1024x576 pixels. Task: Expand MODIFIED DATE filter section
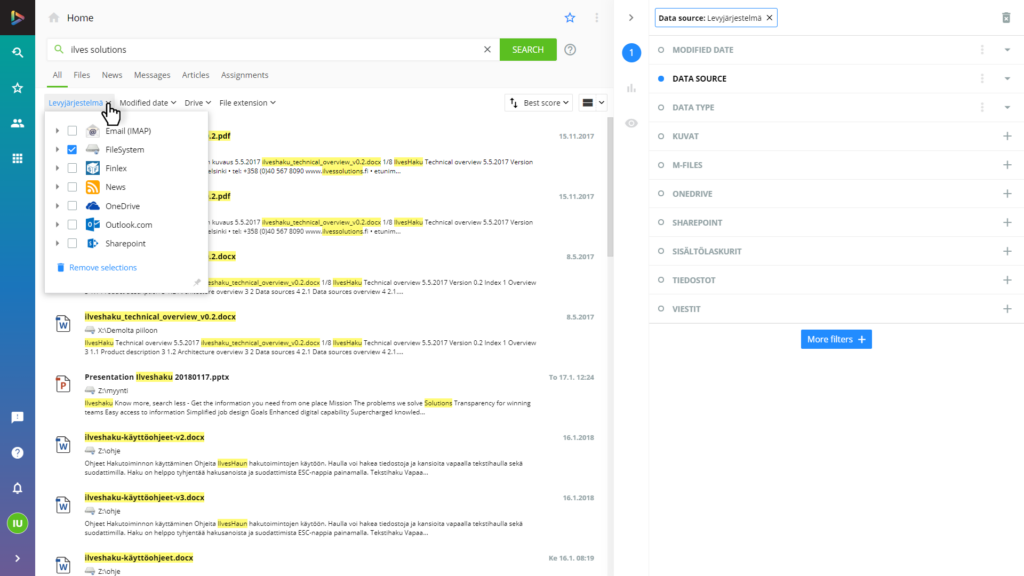(1007, 50)
